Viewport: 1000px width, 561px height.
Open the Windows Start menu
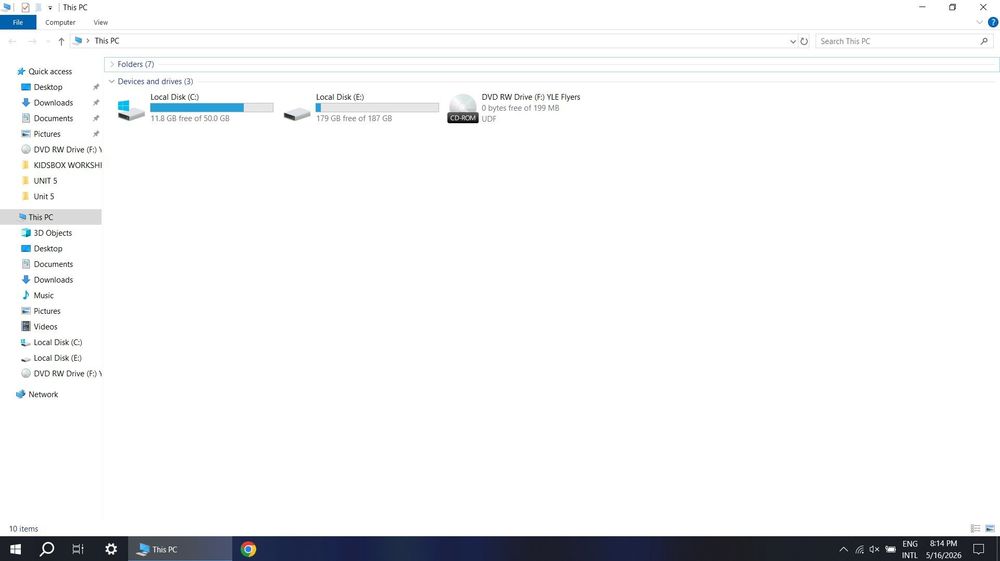pos(15,550)
